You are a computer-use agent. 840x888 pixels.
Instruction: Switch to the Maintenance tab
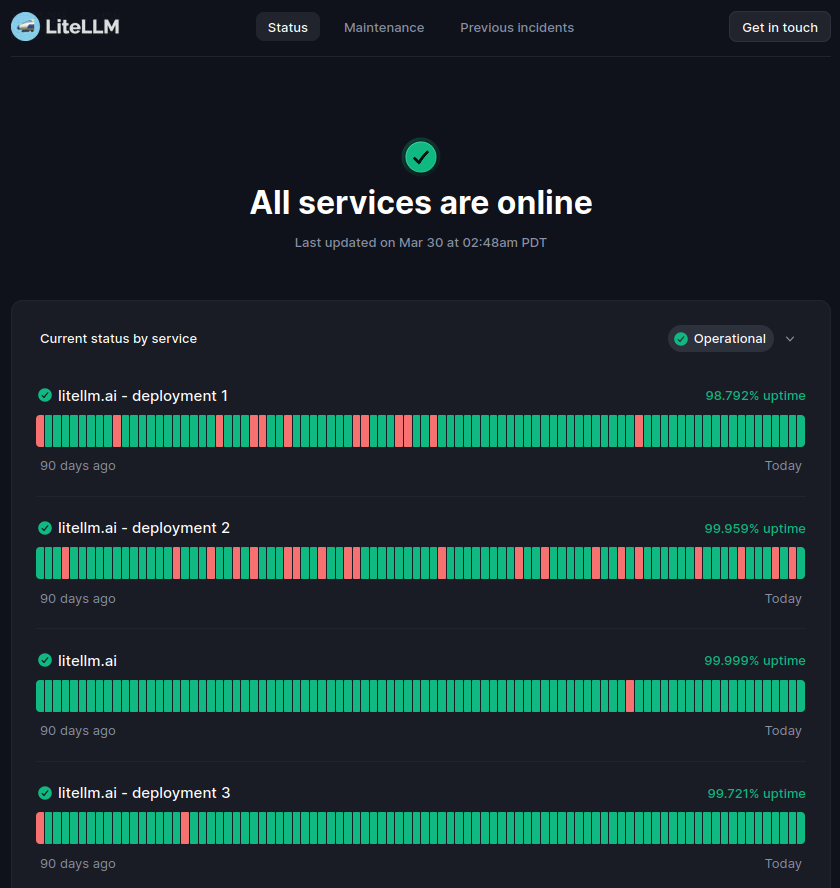click(384, 27)
